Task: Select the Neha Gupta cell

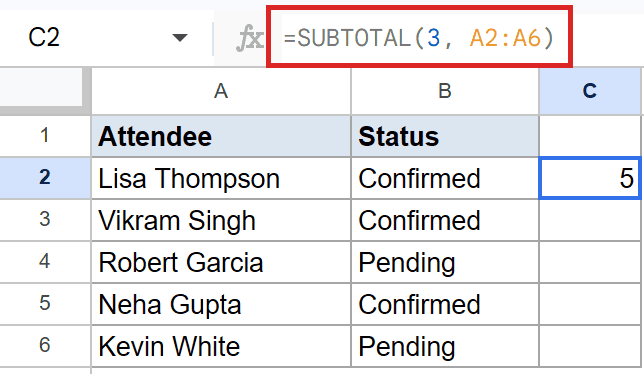Action: pos(221,304)
